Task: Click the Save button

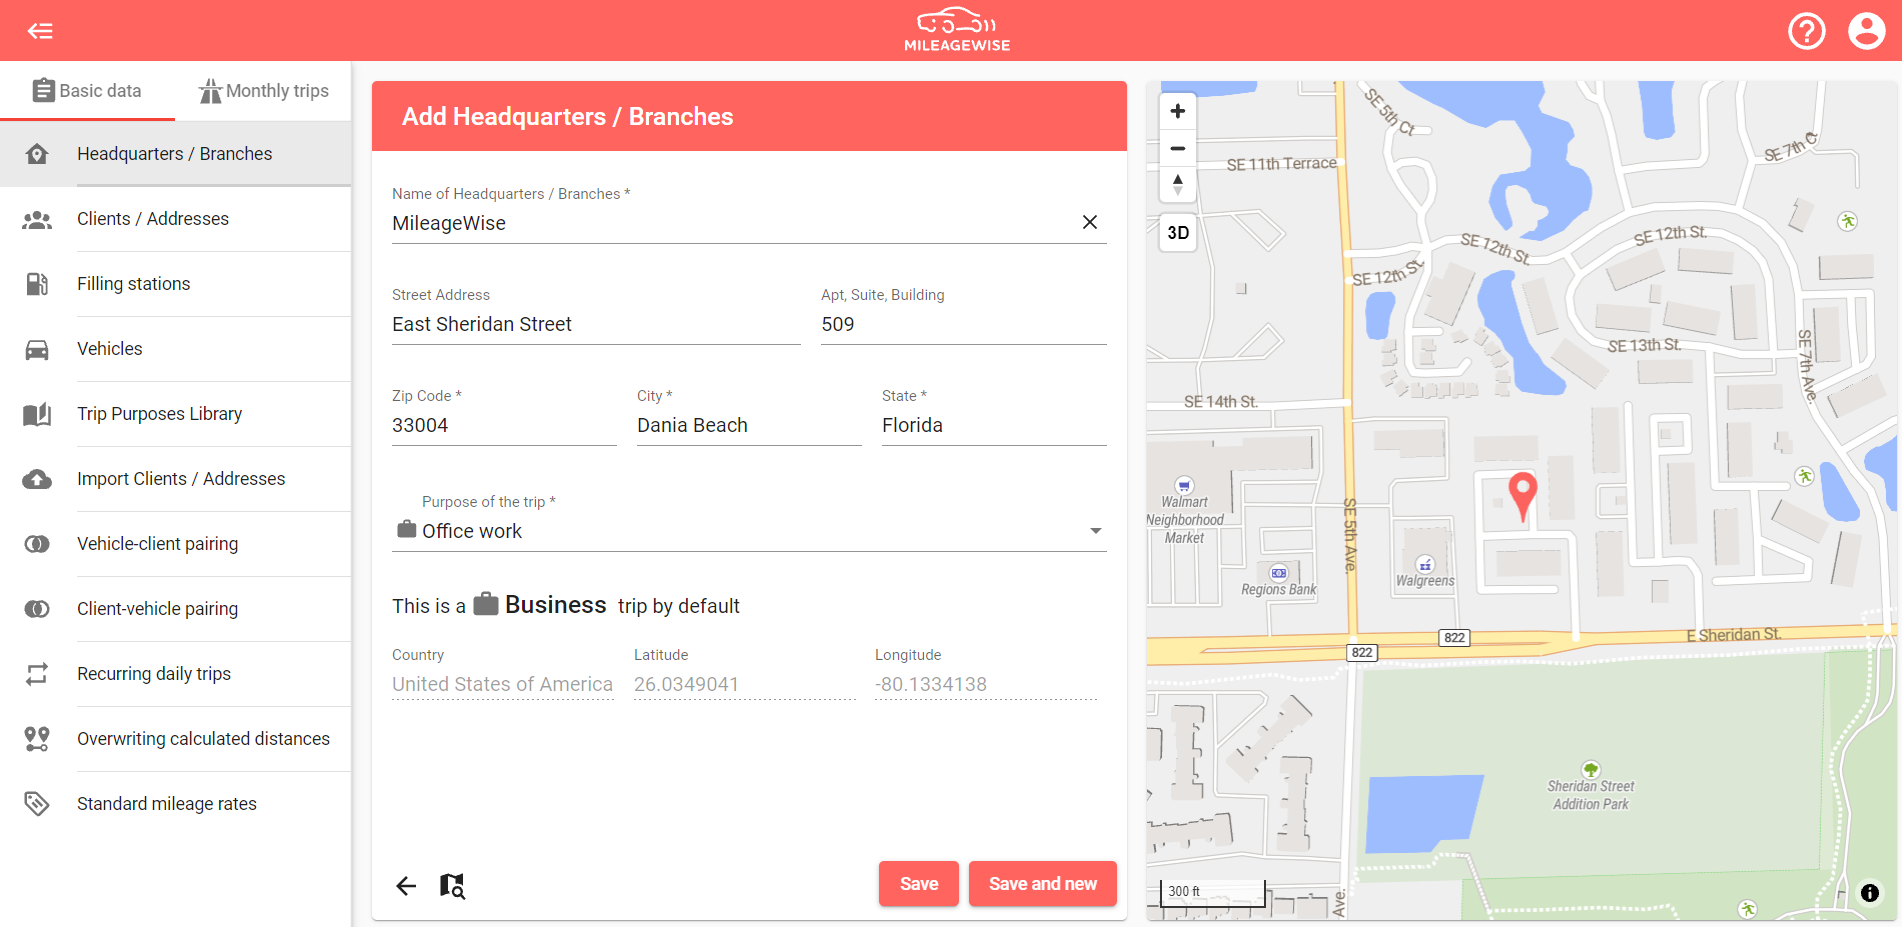Action: tap(918, 884)
